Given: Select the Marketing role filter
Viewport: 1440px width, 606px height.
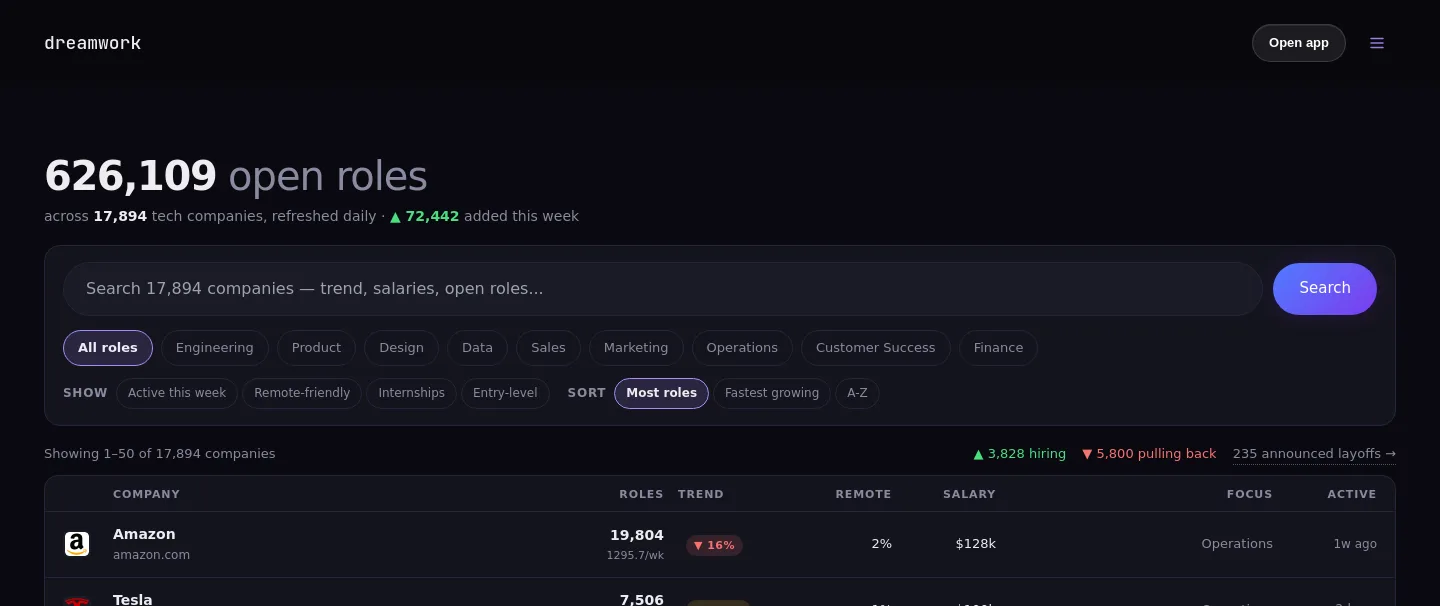Looking at the screenshot, I should (x=636, y=348).
